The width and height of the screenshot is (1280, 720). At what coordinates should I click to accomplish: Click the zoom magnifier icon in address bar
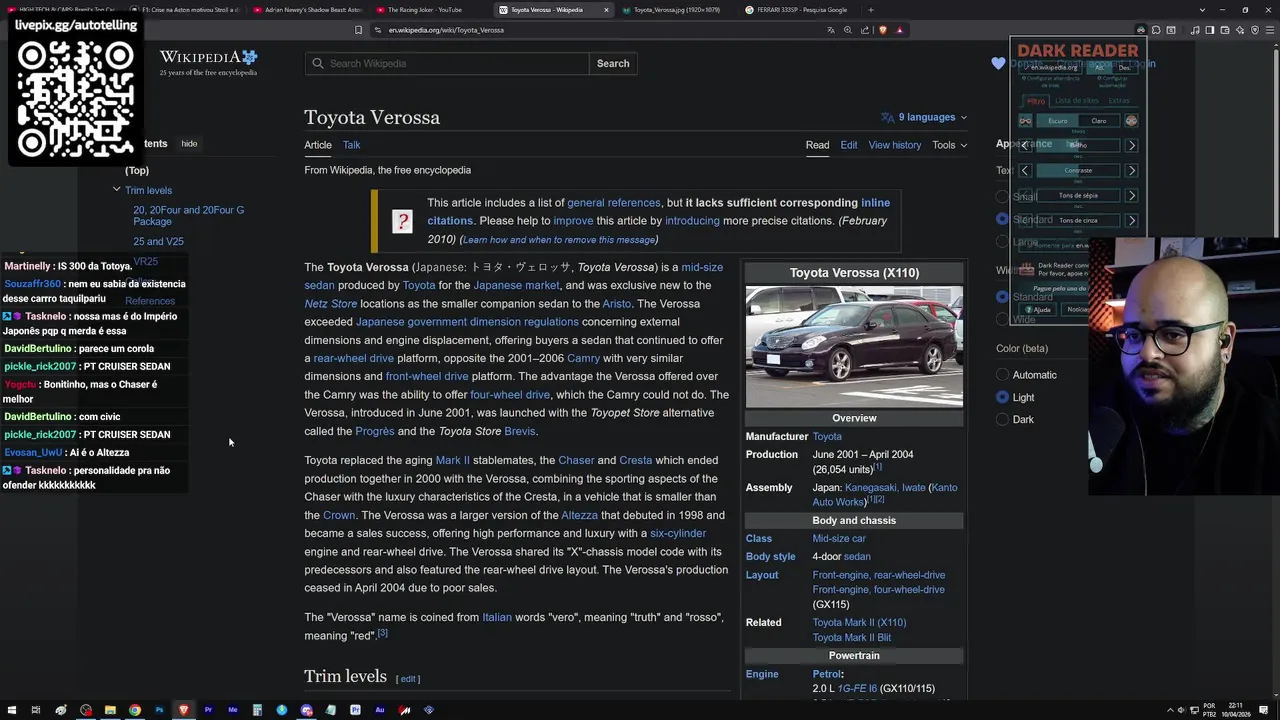tap(848, 30)
